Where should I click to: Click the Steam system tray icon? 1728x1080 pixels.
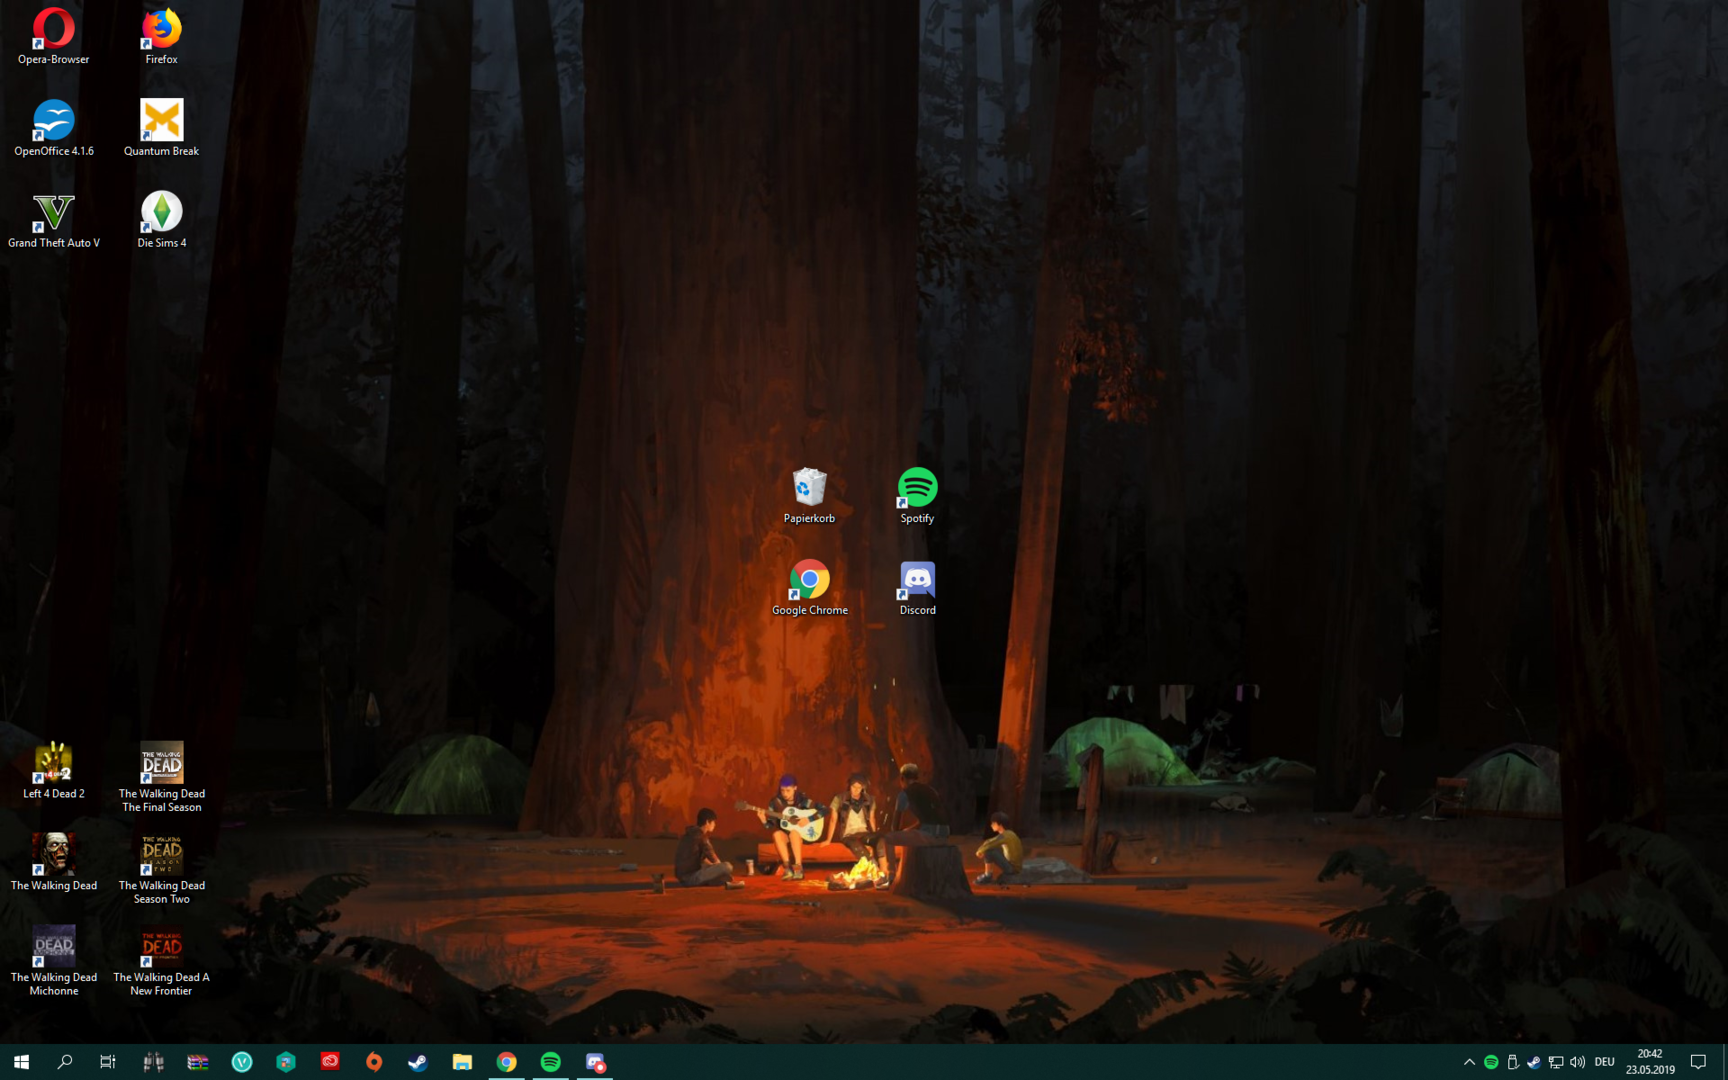click(1534, 1062)
